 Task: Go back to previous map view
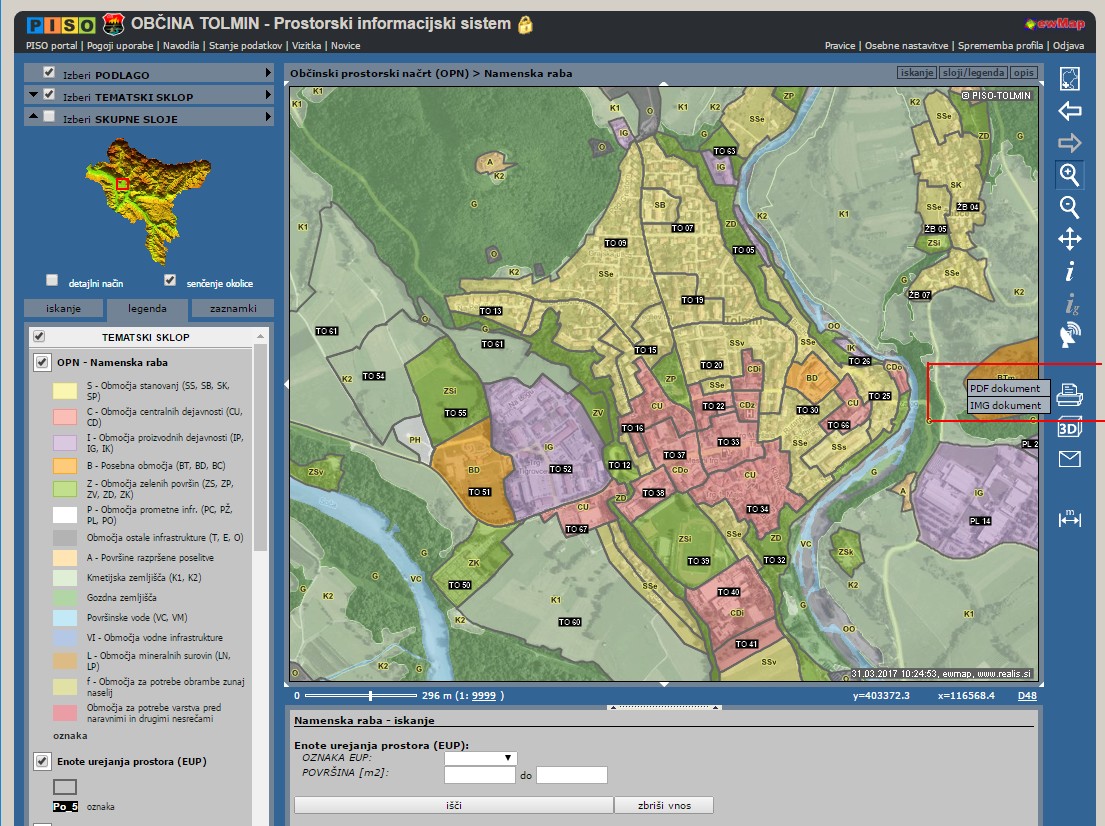click(x=1069, y=111)
